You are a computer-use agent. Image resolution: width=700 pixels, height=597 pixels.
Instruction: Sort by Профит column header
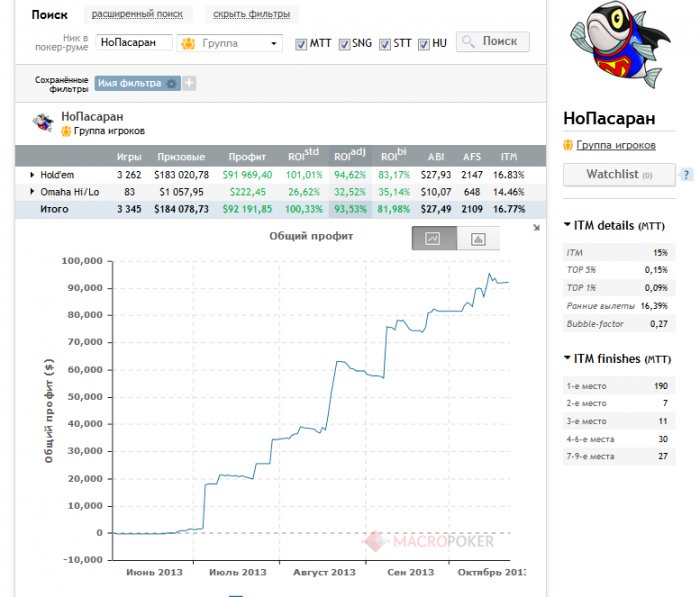[x=247, y=157]
